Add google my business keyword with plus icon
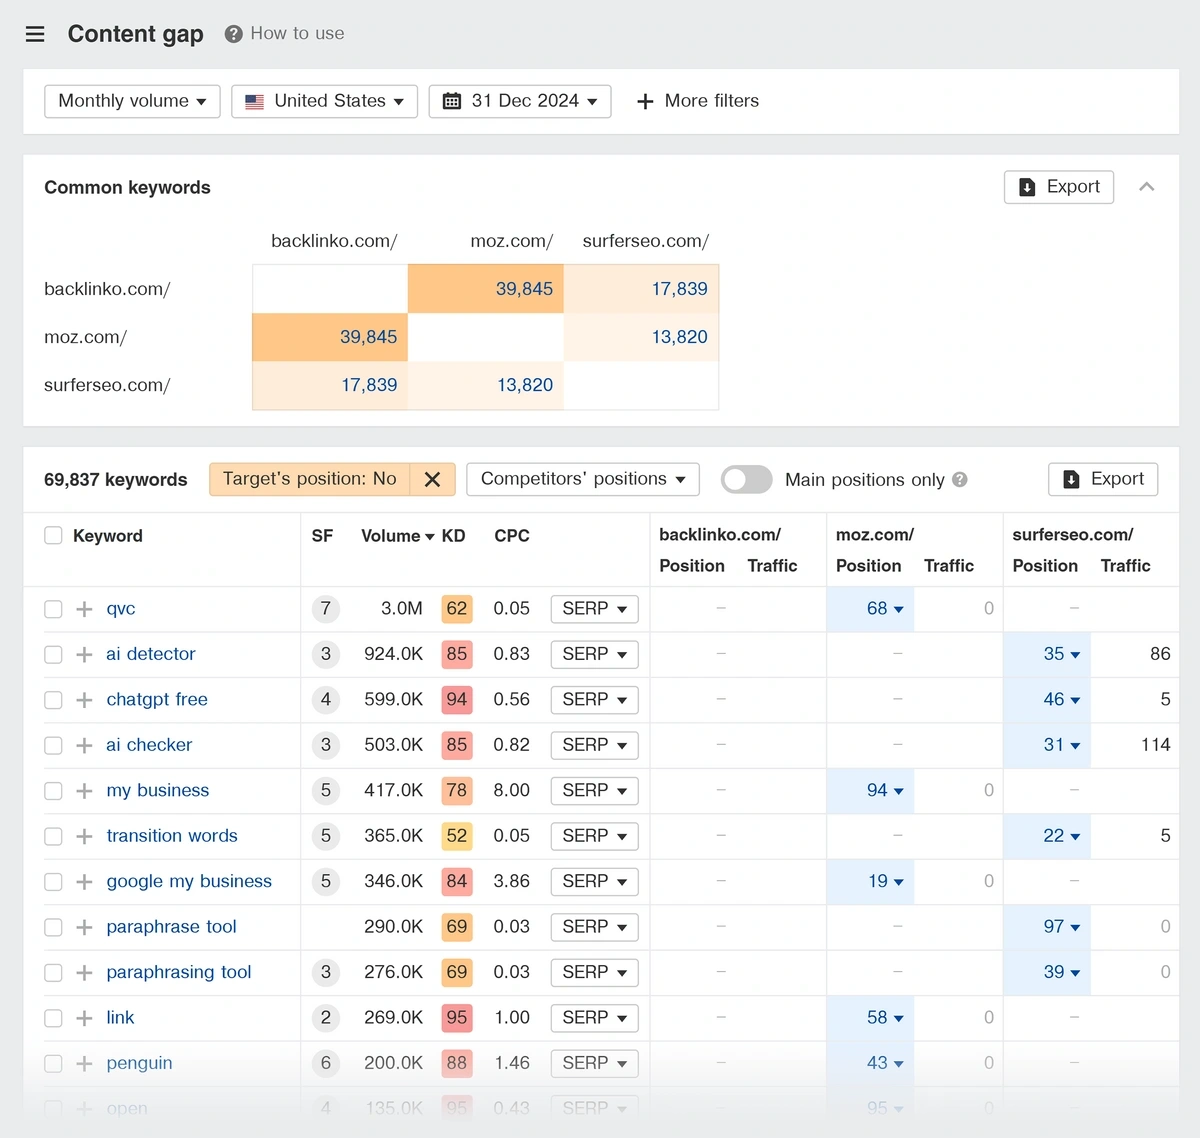1200x1138 pixels. 84,882
